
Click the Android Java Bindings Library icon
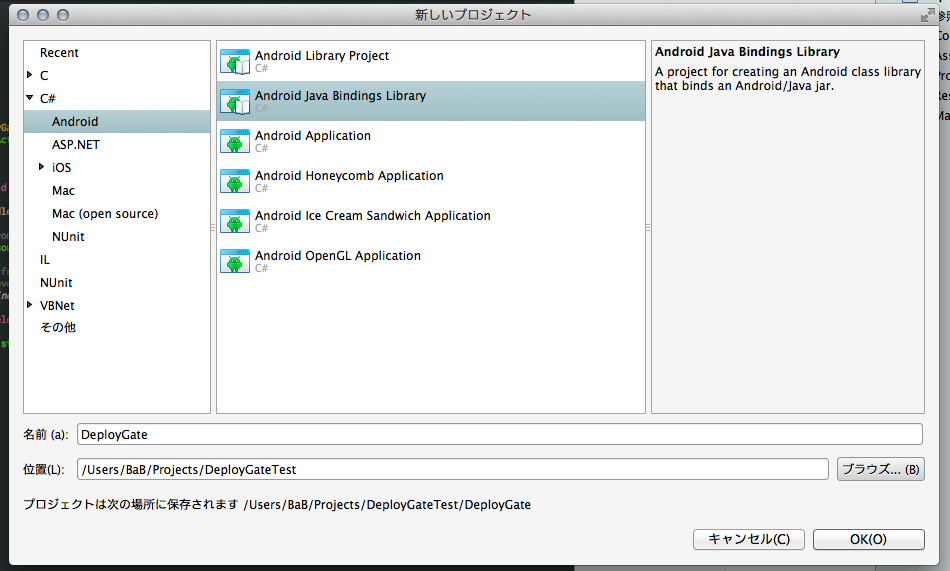[235, 102]
